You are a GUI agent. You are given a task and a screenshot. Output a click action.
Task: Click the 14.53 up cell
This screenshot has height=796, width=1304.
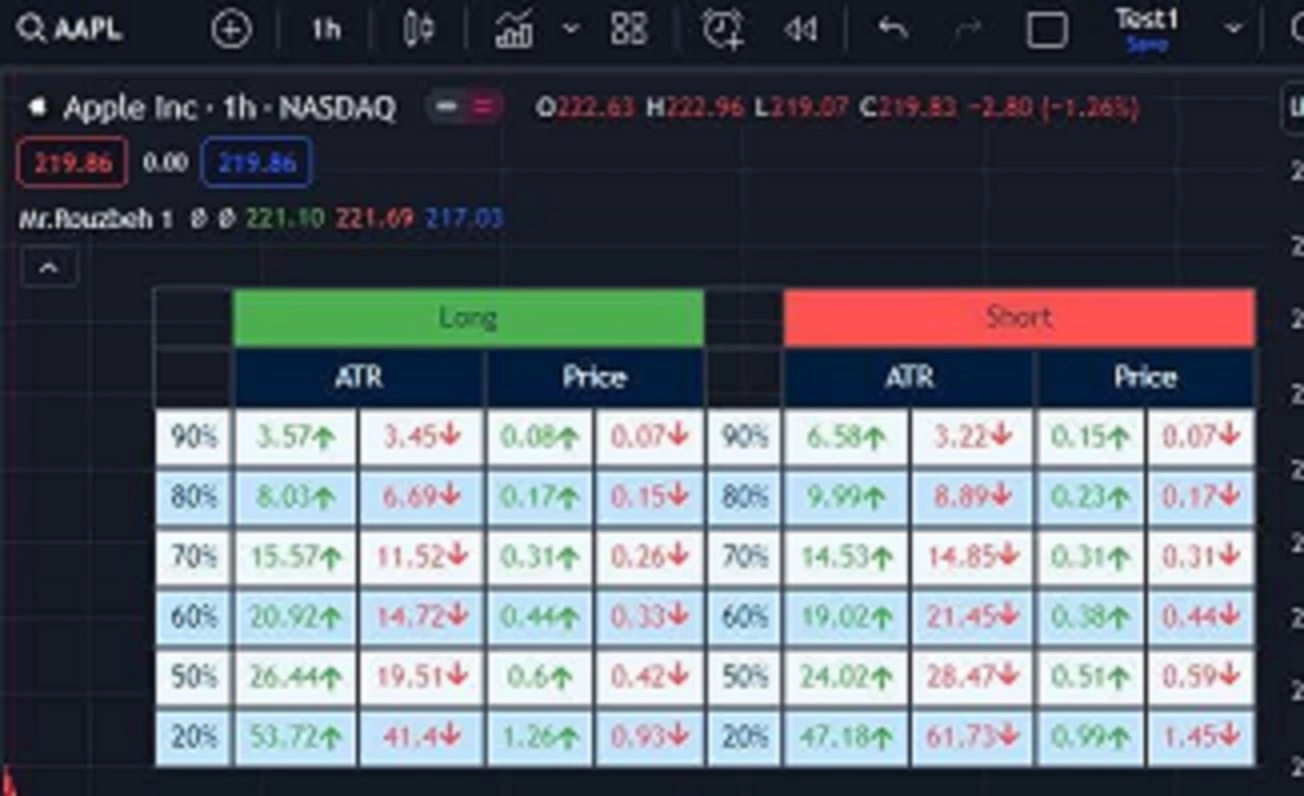846,557
